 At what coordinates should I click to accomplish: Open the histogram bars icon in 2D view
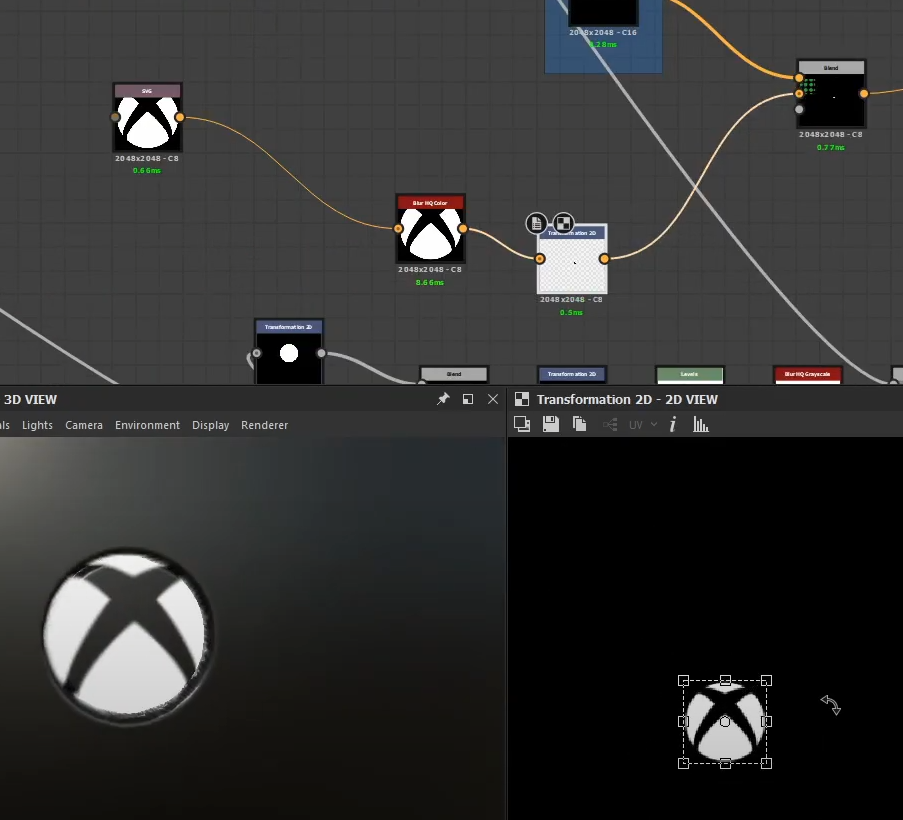[x=700, y=425]
